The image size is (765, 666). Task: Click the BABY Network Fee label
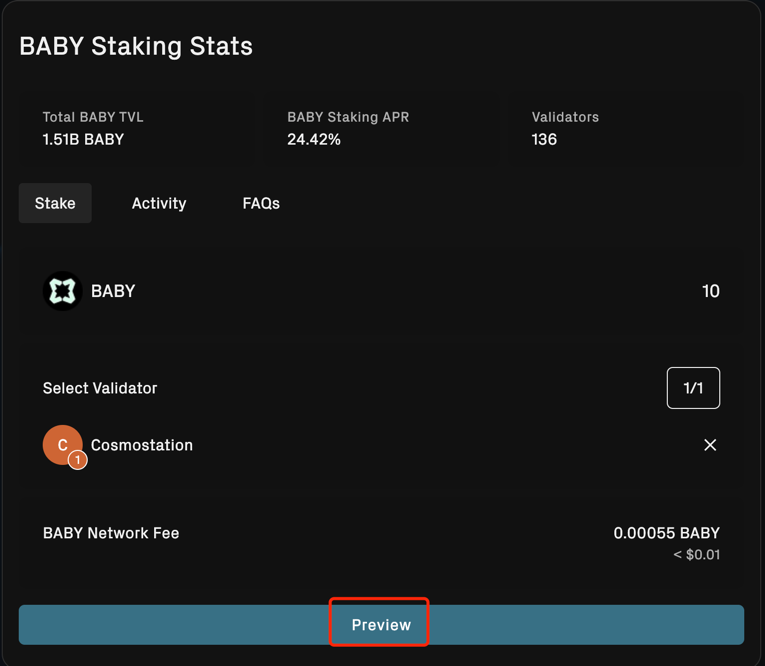(x=111, y=533)
